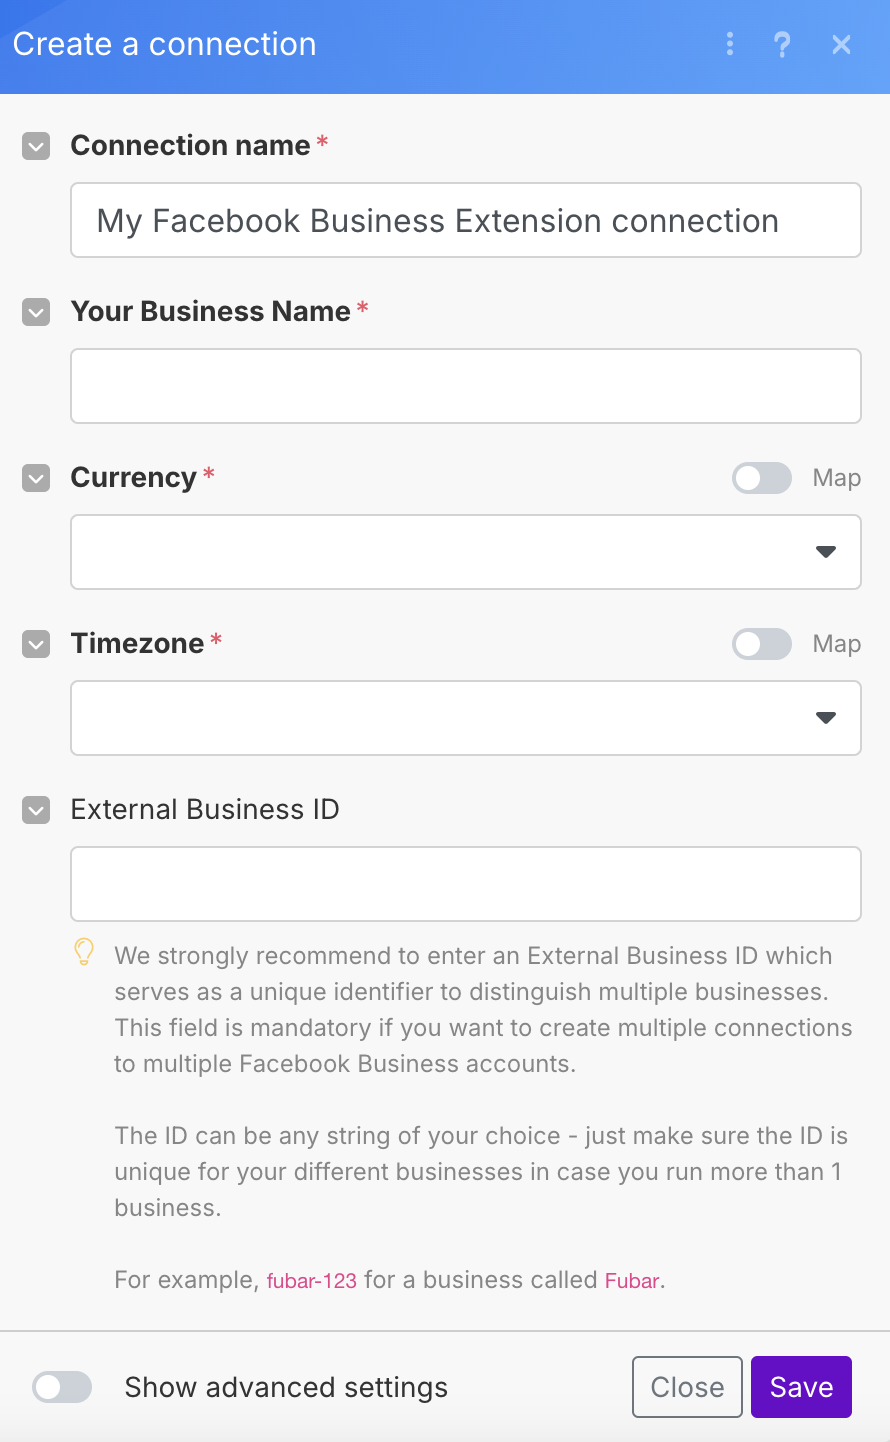Enable the Map toggle for Currency

click(x=762, y=478)
